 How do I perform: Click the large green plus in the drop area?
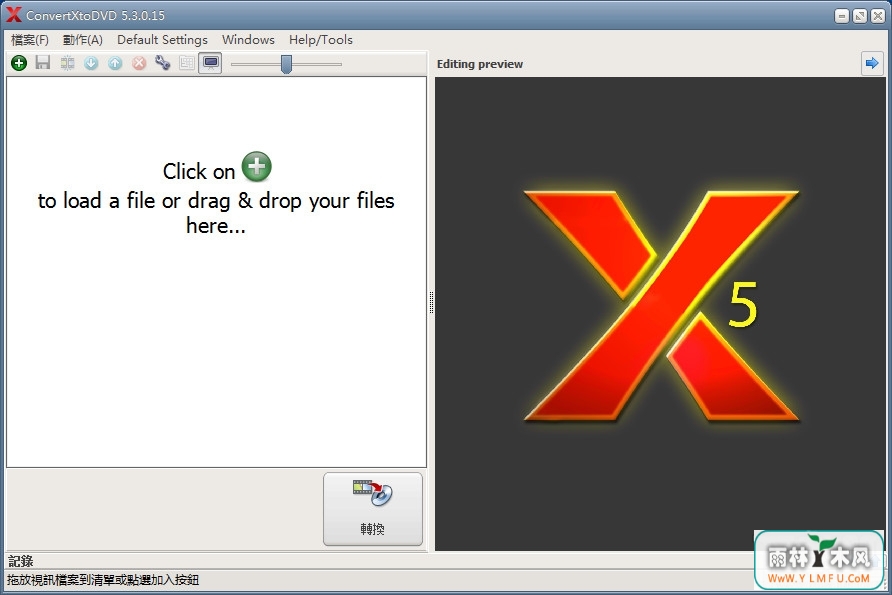257,167
